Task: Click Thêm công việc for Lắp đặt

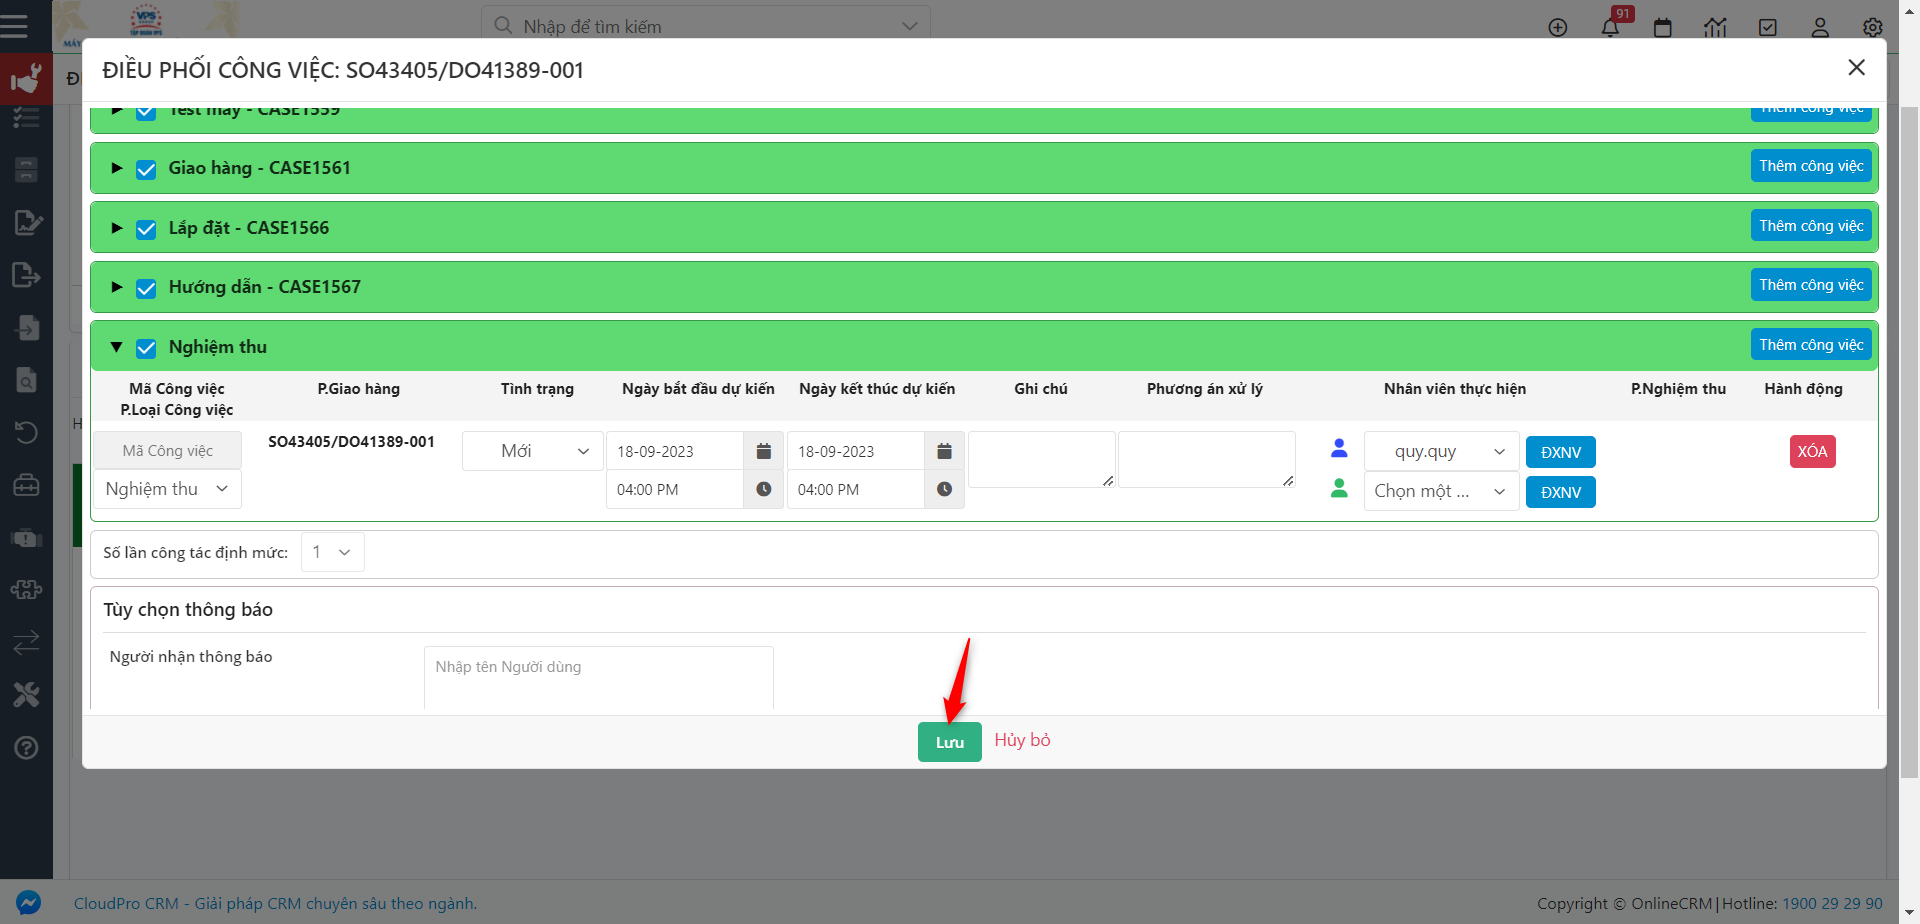Action: (1811, 226)
